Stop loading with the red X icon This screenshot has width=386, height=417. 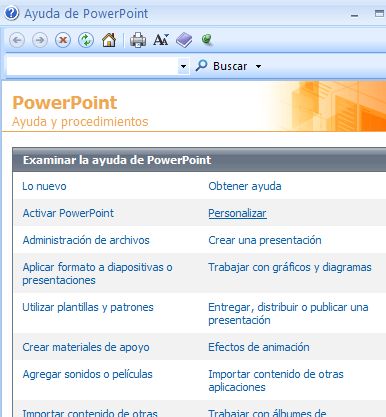tap(63, 40)
